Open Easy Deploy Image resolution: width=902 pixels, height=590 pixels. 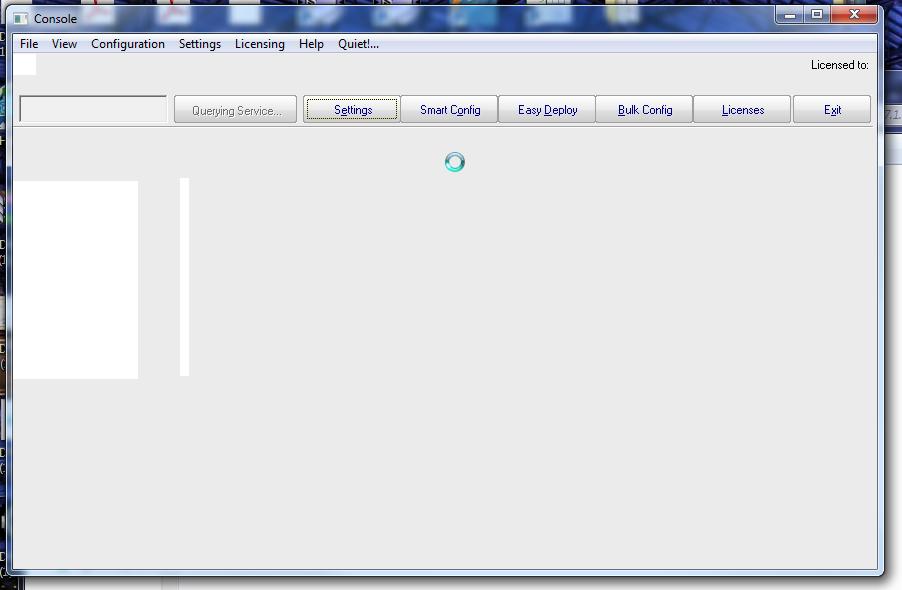point(546,109)
